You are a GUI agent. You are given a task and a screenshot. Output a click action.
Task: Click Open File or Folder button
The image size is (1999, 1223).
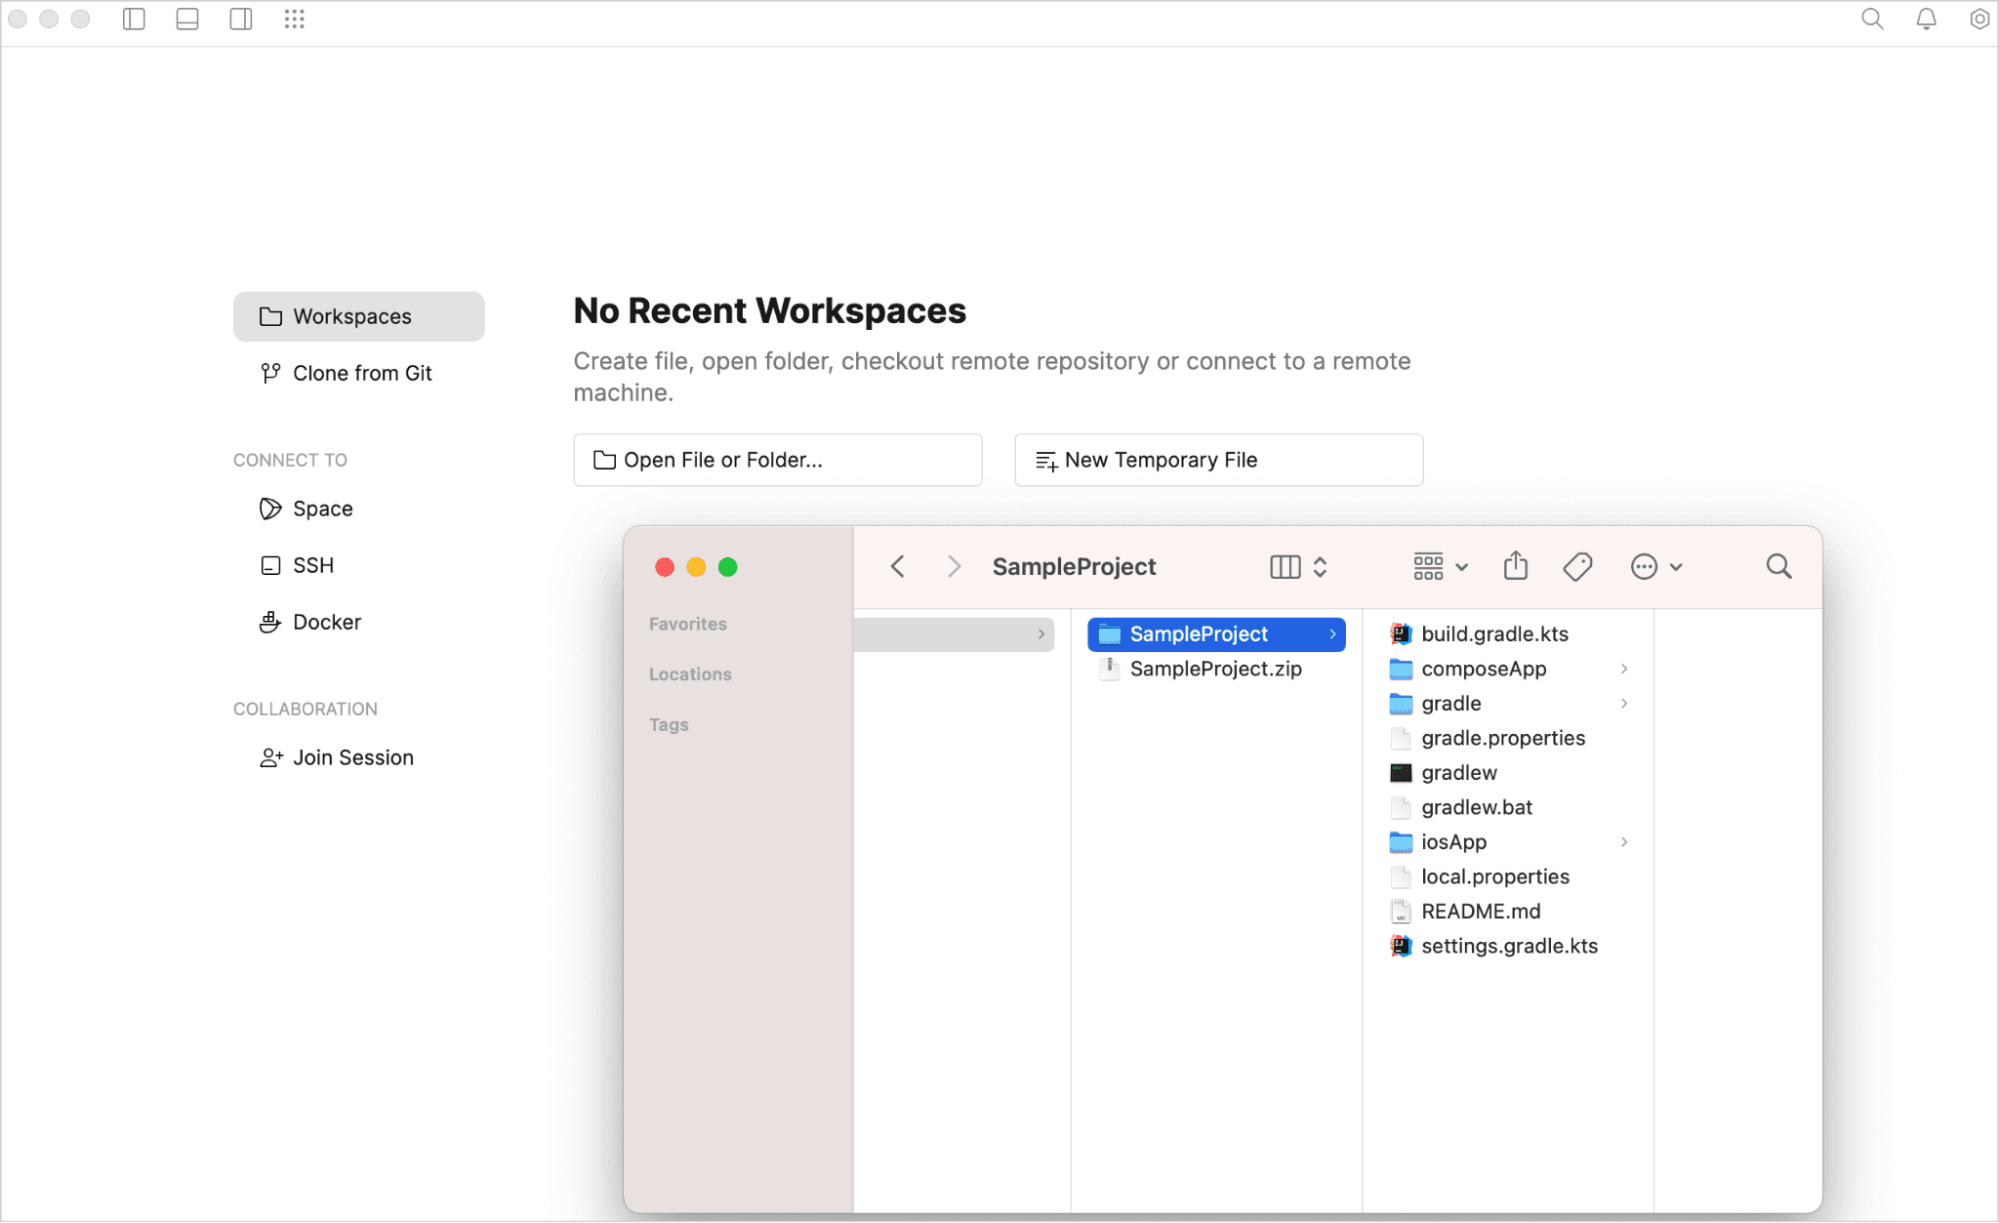pos(777,460)
